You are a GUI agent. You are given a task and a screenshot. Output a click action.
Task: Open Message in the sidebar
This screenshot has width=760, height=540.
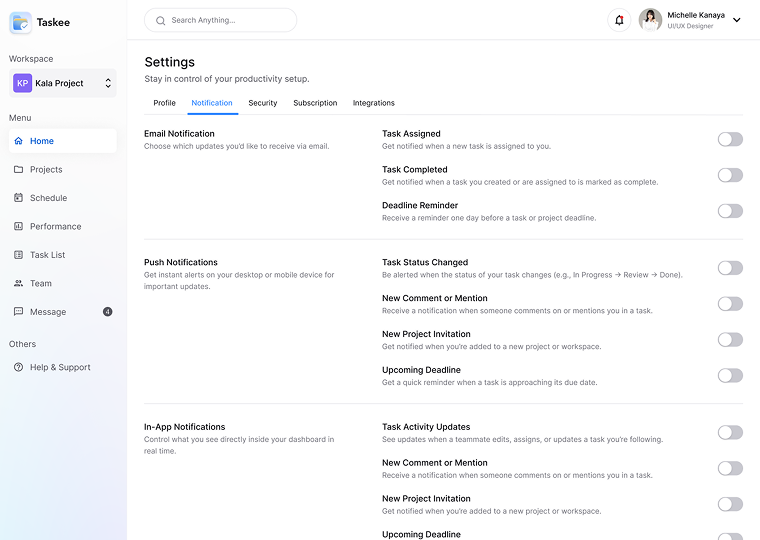63,312
